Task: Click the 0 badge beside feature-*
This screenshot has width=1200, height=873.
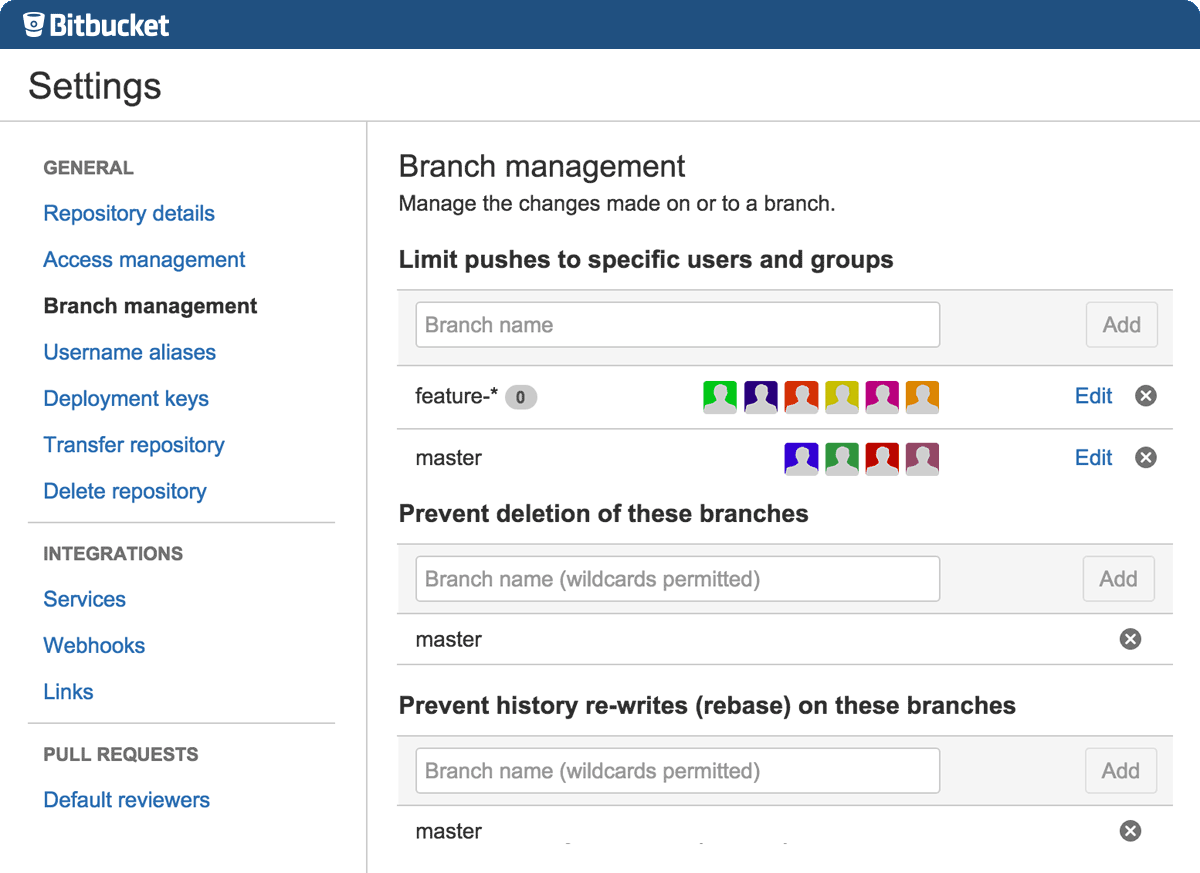Action: point(520,397)
